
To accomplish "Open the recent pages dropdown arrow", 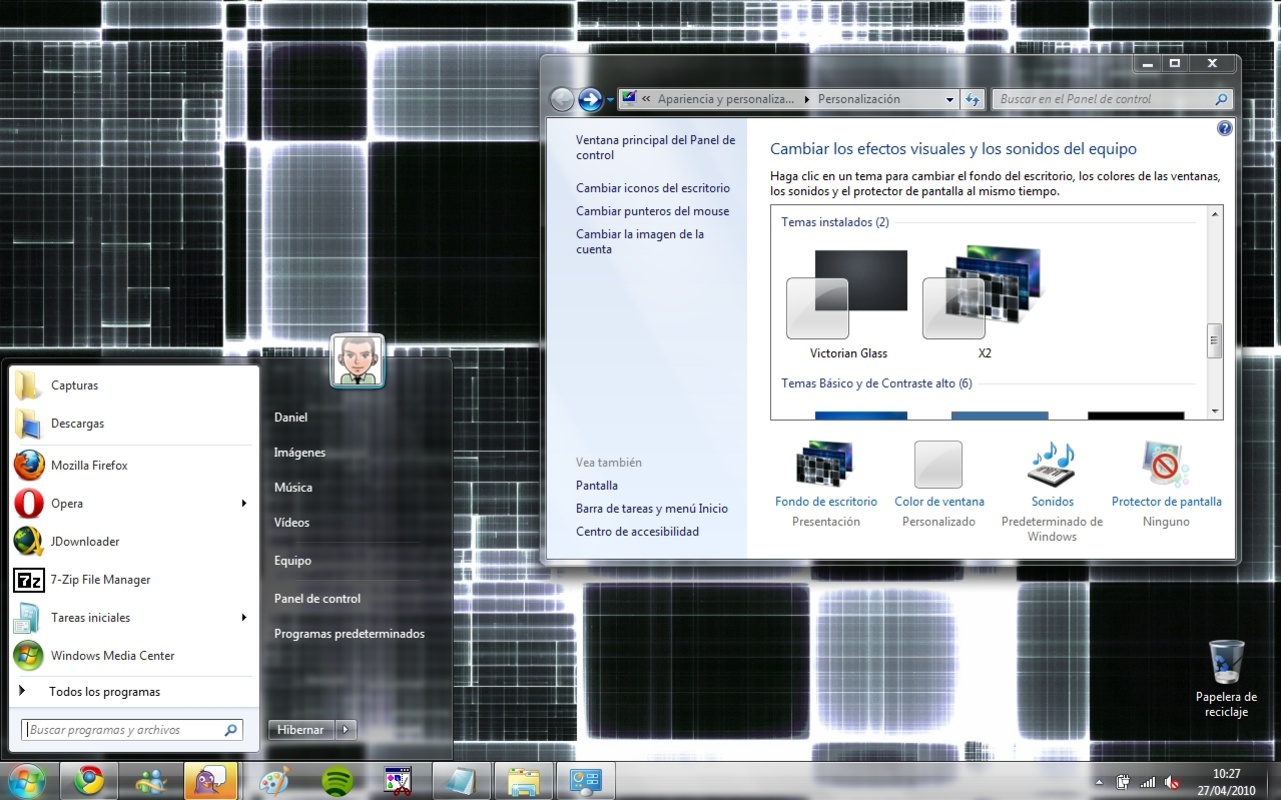I will point(610,100).
